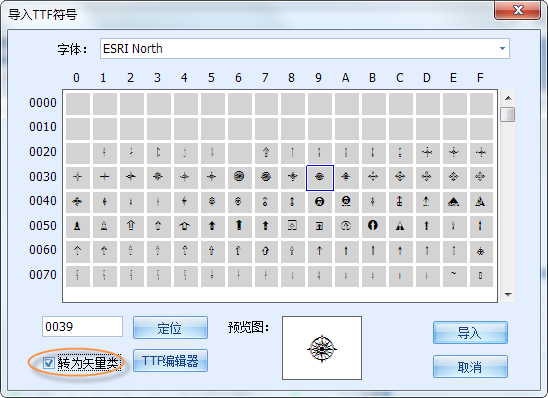Click the character code field showing 0039
548x398 pixels.
82,327
